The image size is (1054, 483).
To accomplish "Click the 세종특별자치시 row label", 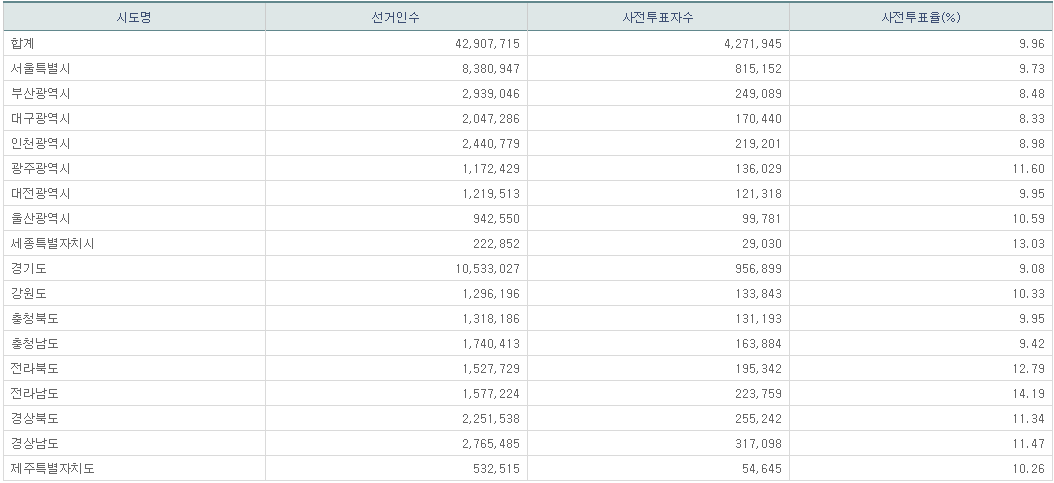I will click(53, 243).
